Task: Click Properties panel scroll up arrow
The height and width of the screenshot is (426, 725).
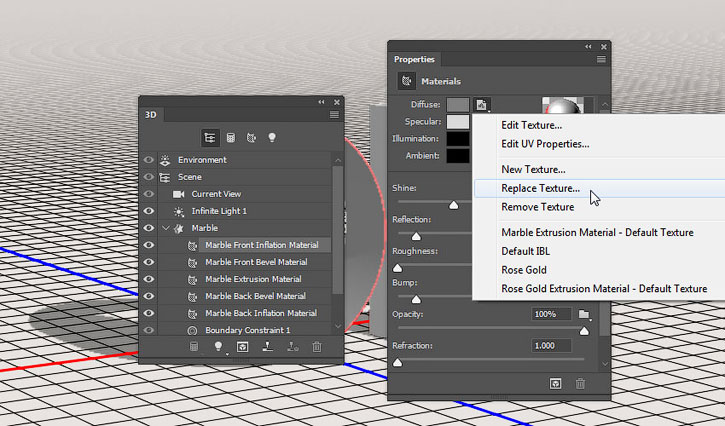Action: [x=605, y=105]
